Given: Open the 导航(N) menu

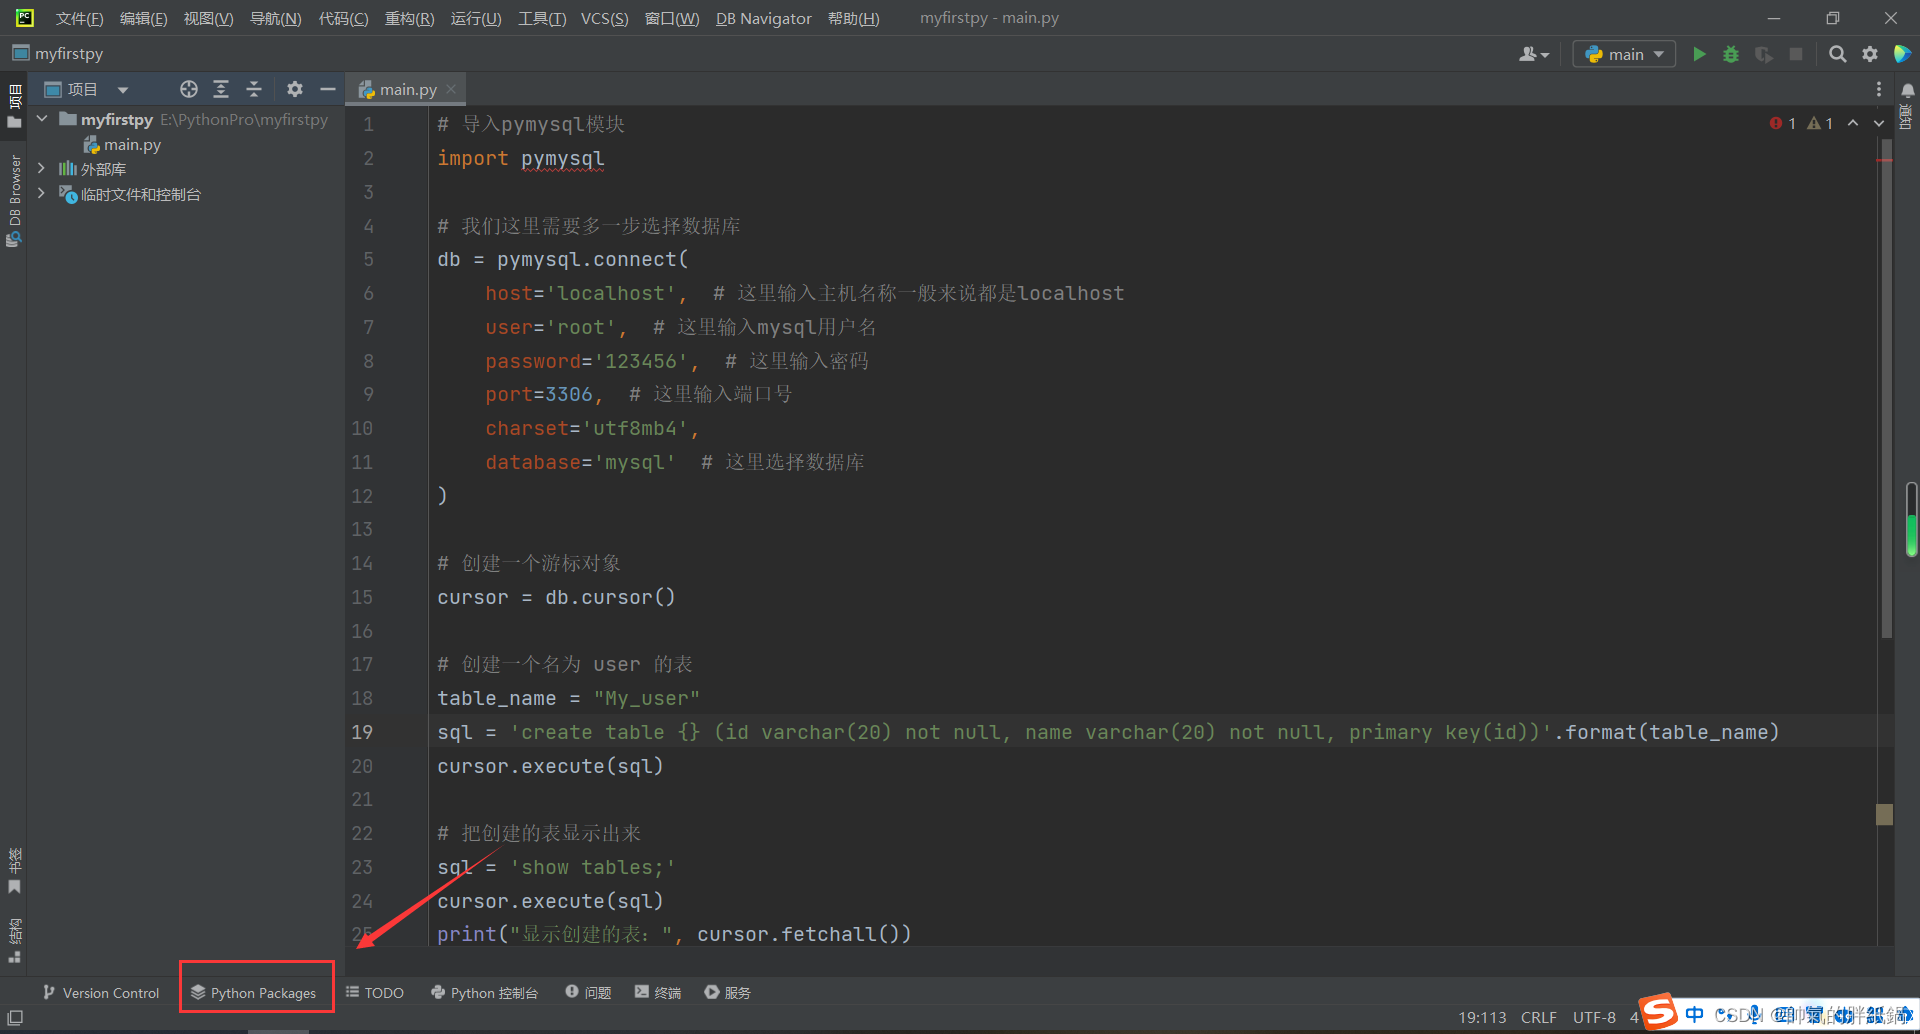Looking at the screenshot, I should point(275,18).
